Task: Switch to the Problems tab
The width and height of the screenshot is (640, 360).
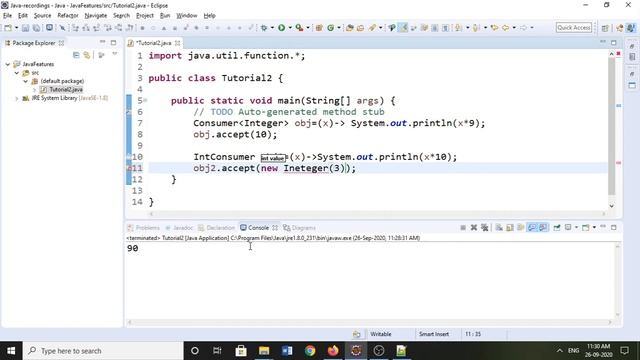Action: click(144, 228)
